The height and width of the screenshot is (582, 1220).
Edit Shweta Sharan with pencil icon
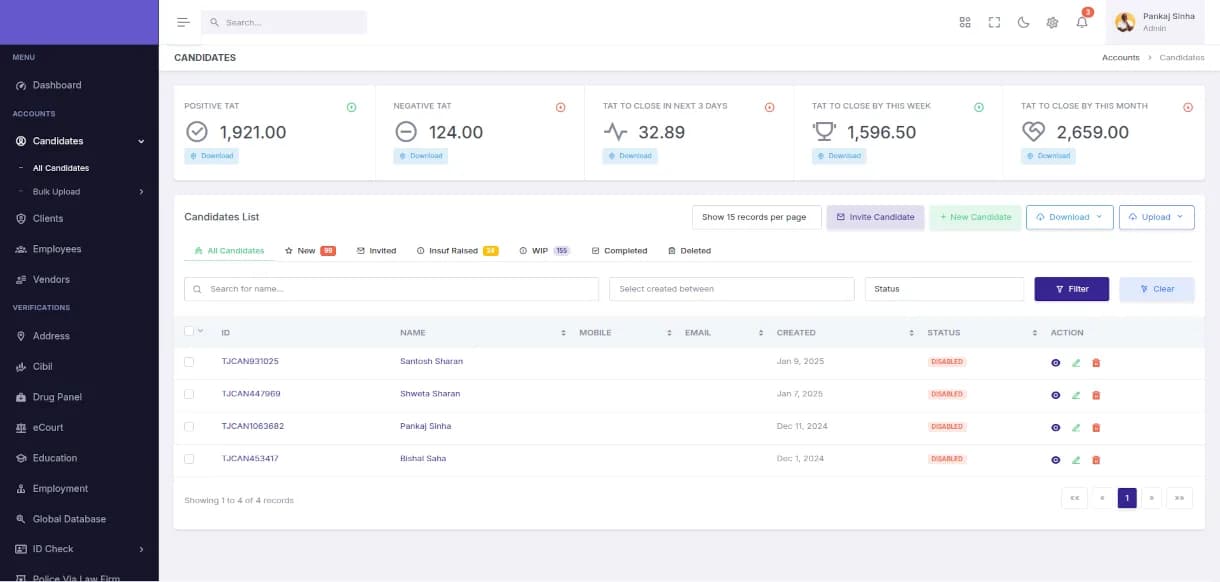pos(1076,395)
